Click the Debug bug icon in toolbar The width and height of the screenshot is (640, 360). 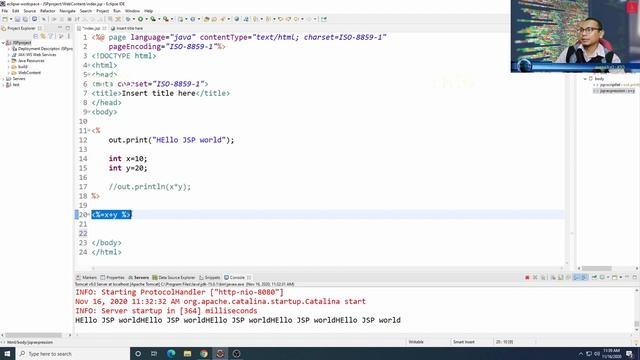coord(128,19)
